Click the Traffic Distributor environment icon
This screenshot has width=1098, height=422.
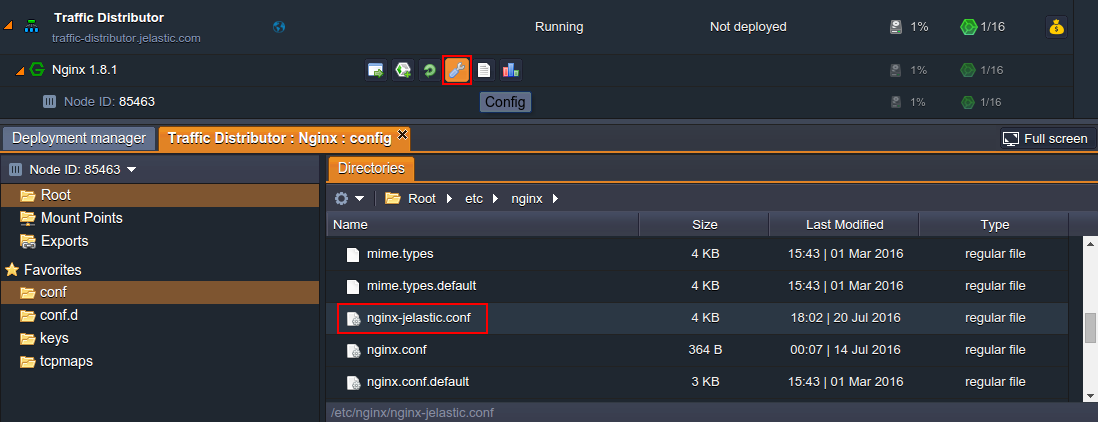[32, 27]
